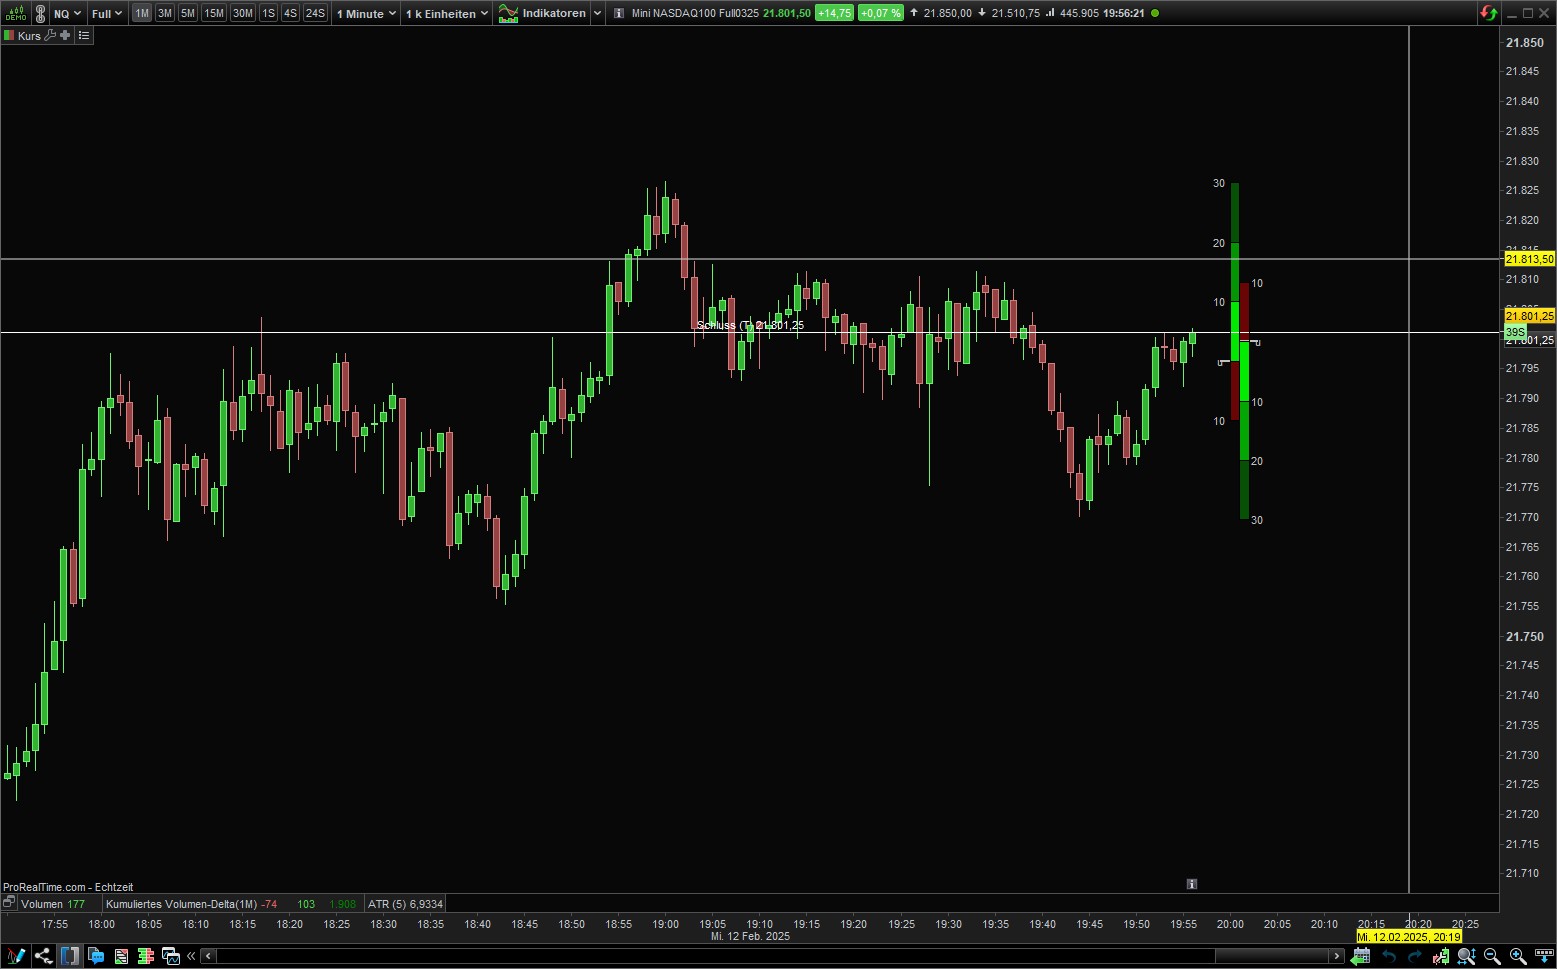Zoom in with the plus magnifier
The width and height of the screenshot is (1557, 969).
tap(1517, 956)
